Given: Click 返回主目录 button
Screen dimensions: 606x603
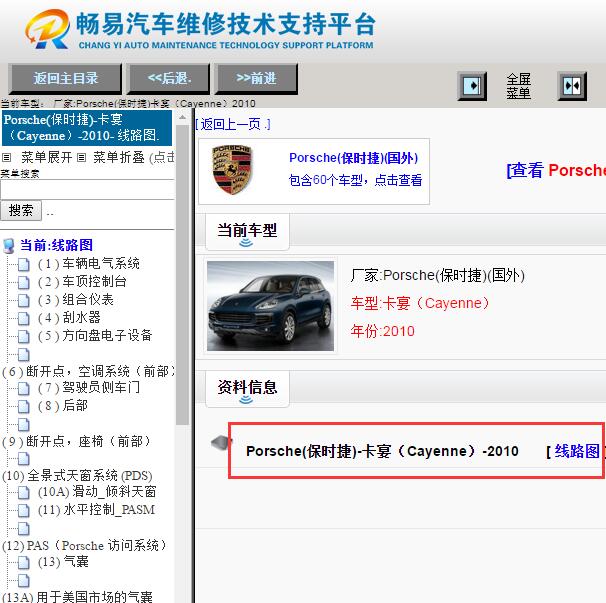Looking at the screenshot, I should point(65,79).
